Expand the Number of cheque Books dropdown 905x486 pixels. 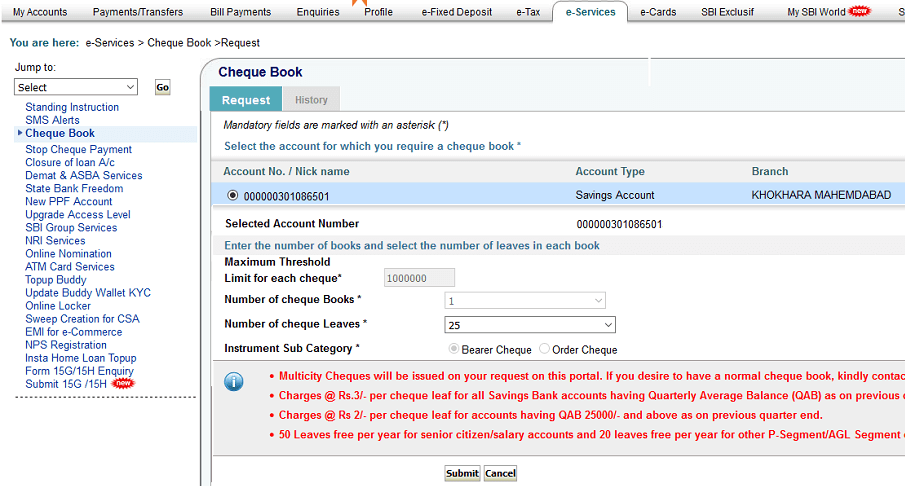pyautogui.click(x=525, y=301)
